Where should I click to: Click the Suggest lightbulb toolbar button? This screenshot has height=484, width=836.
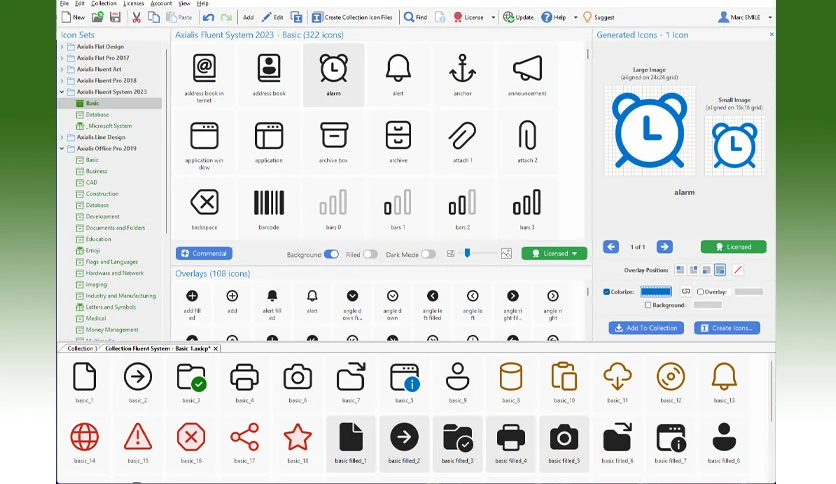click(598, 17)
